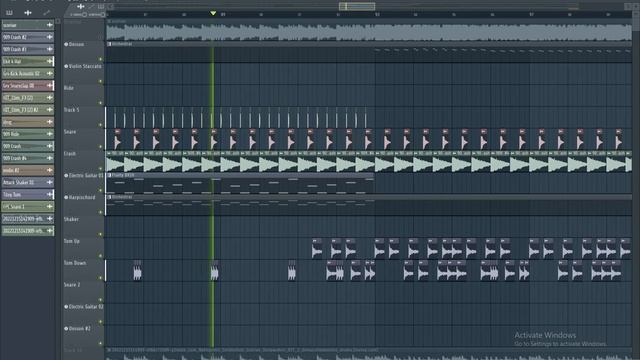Image resolution: width=640 pixels, height=360 pixels.
Task: Mute the Harpsichord track
Action: 100,212
